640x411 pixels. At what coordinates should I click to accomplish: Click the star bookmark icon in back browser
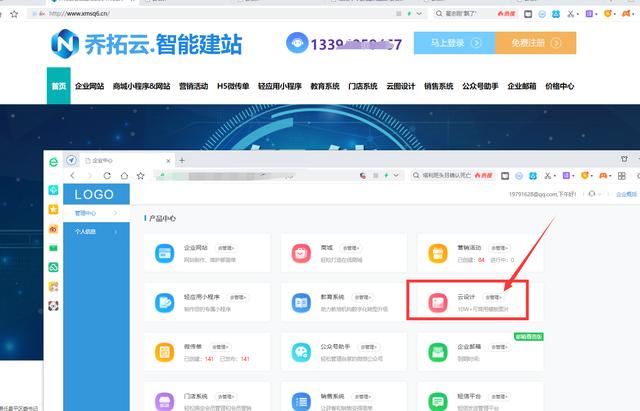tap(14, 14)
